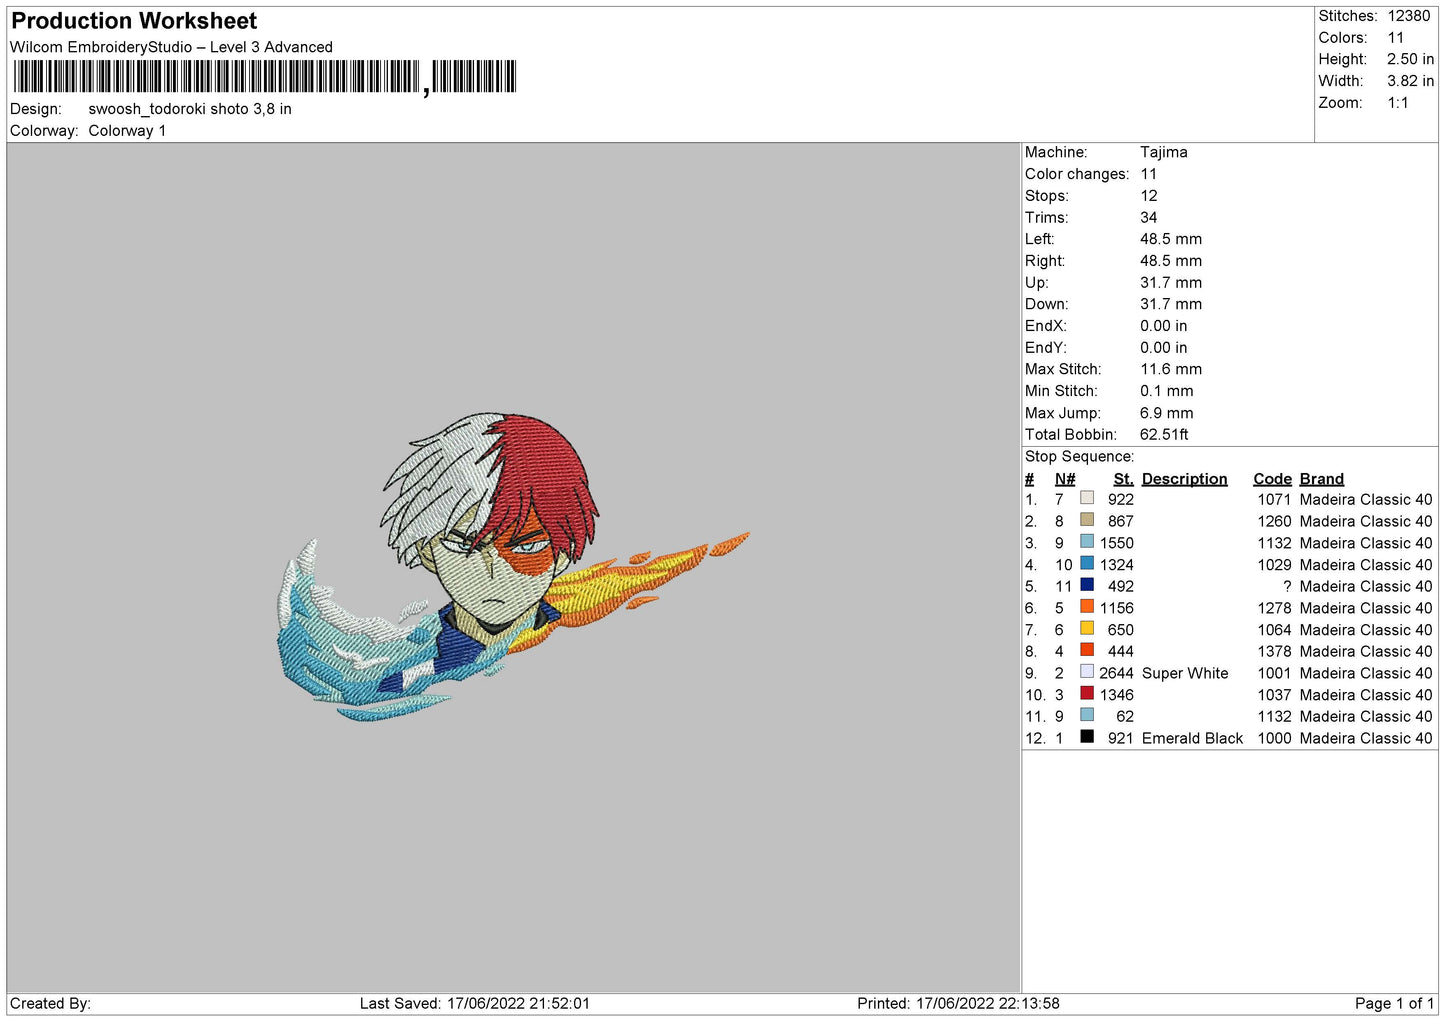Click the Stitches count value 12380
Viewport: 1445px width, 1021px height.
click(x=1408, y=16)
